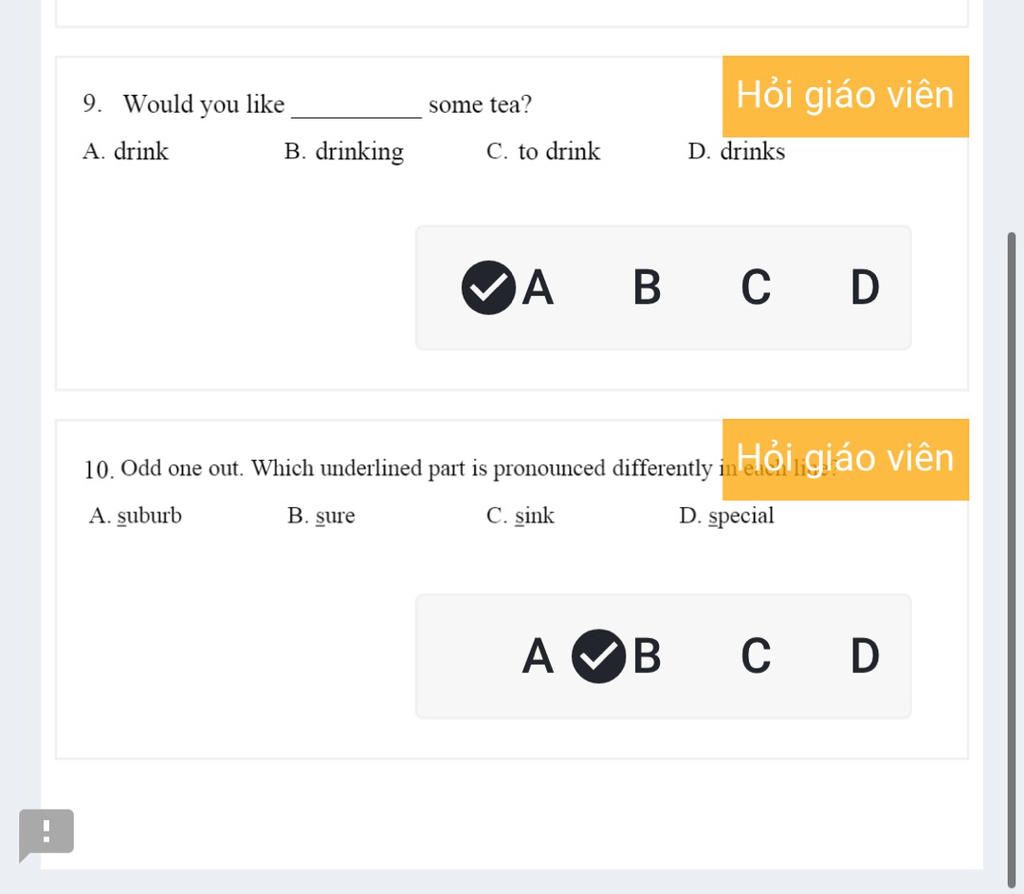Click the option text 'D. drinks'

tap(737, 152)
